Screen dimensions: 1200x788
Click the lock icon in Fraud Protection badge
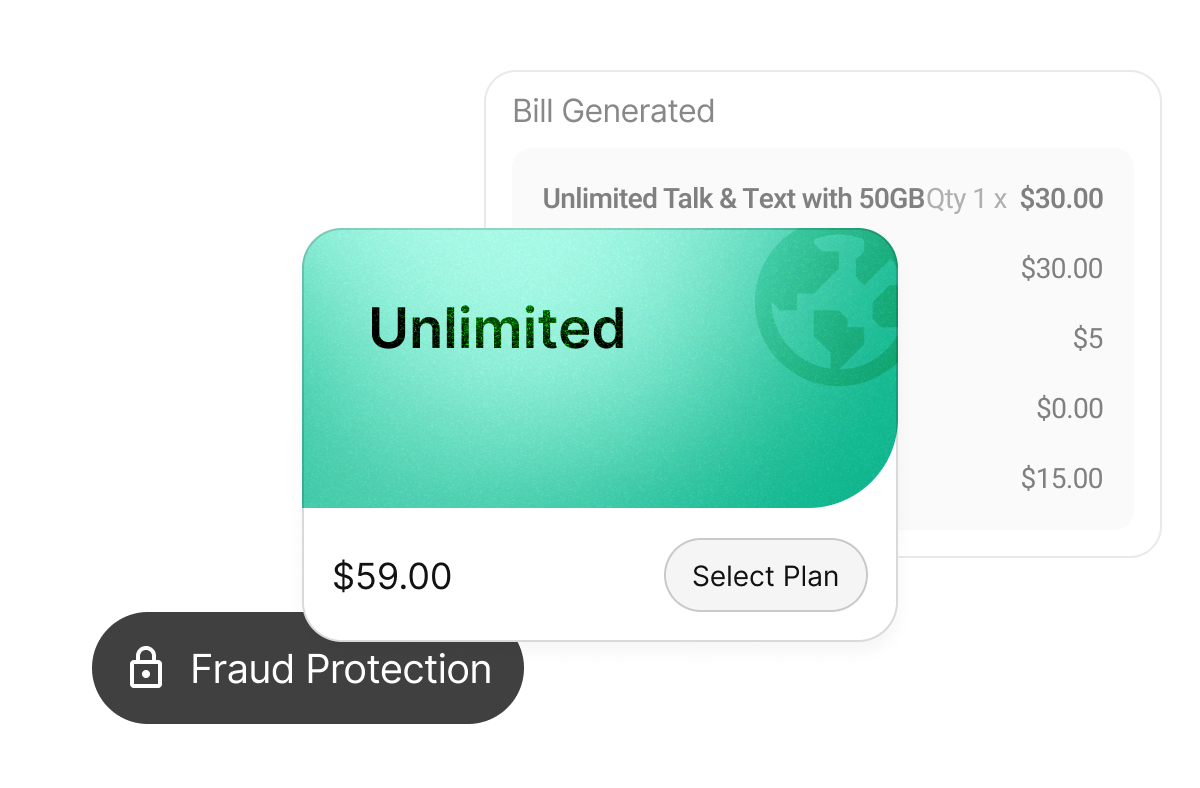146,668
